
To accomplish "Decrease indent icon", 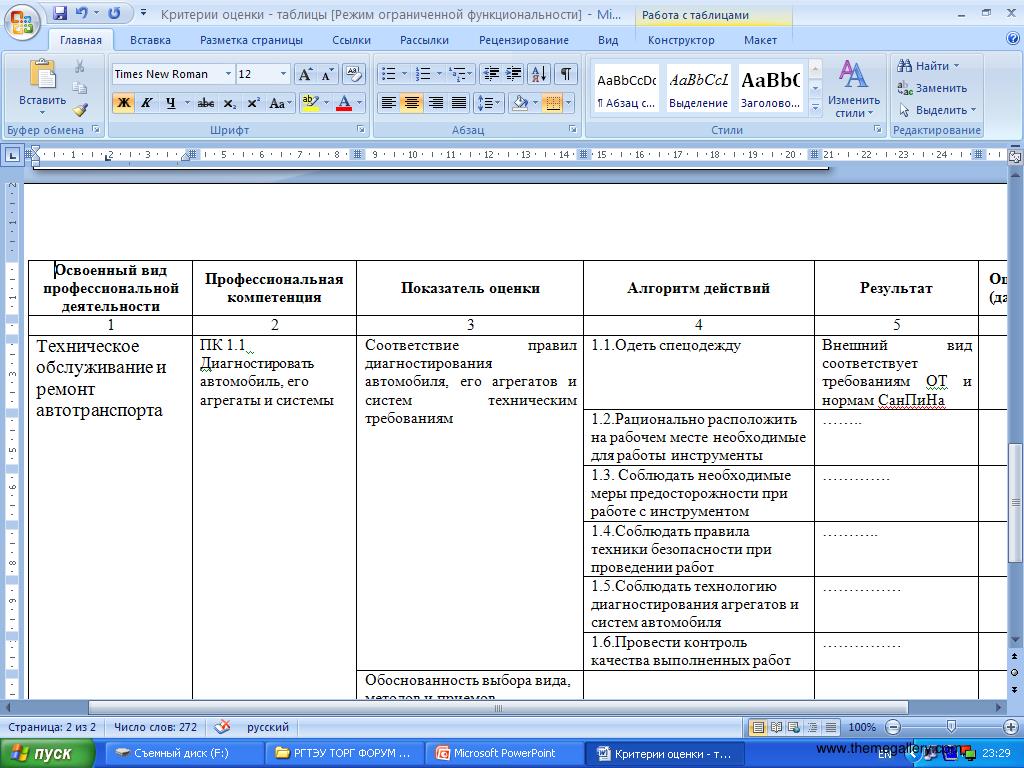I will 490,74.
